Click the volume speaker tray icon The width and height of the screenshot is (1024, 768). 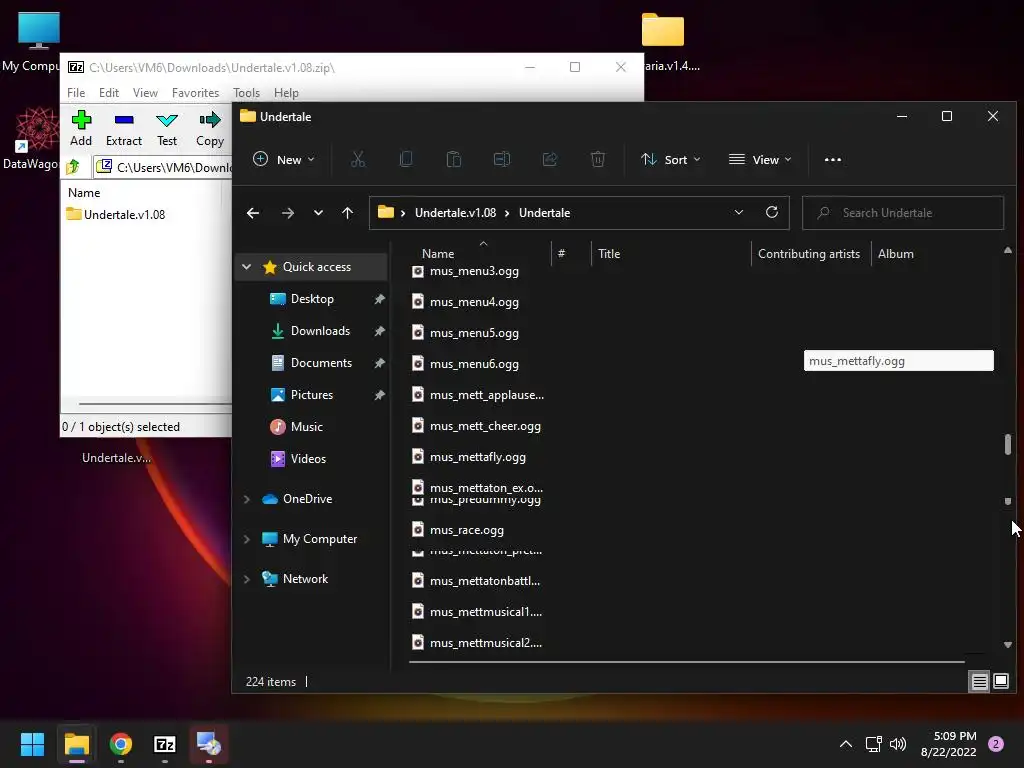click(898, 744)
